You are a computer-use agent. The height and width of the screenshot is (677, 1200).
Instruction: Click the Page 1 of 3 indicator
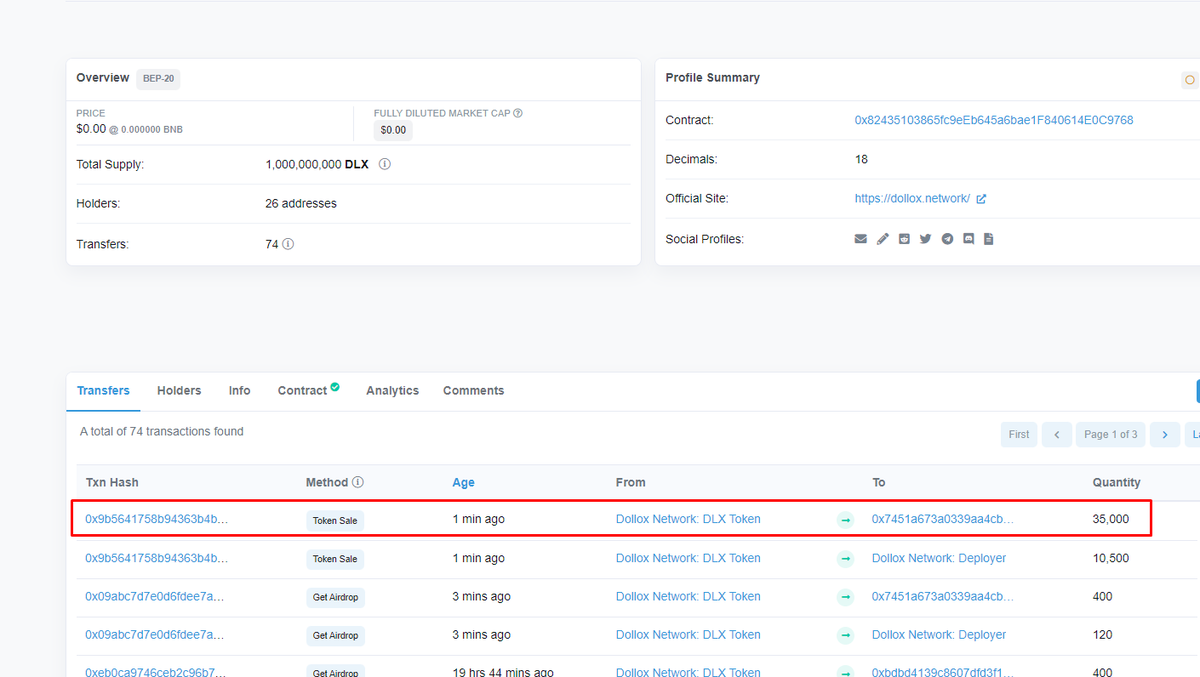click(1111, 434)
